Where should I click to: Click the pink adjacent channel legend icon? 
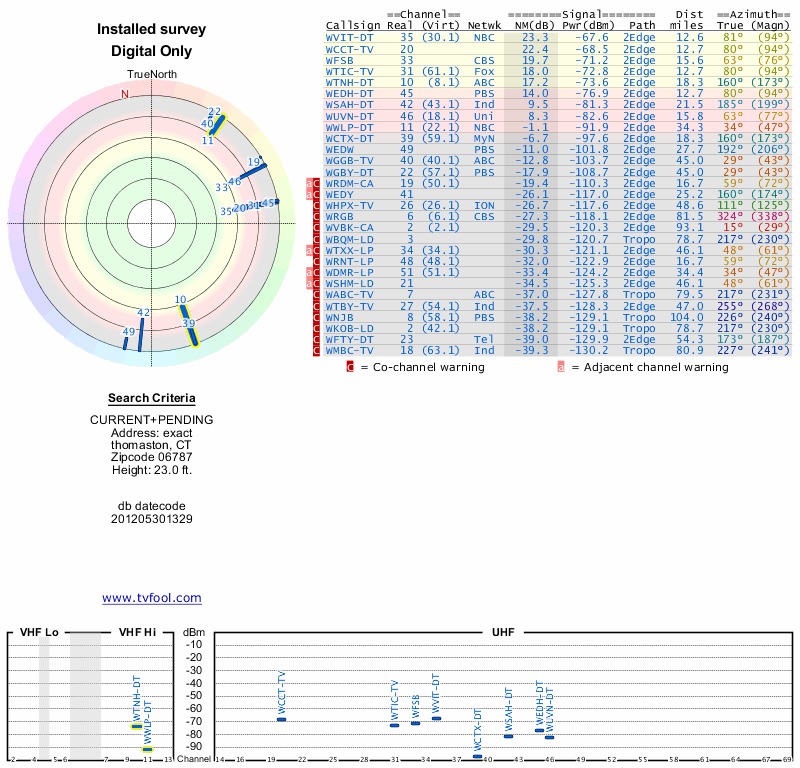click(561, 367)
